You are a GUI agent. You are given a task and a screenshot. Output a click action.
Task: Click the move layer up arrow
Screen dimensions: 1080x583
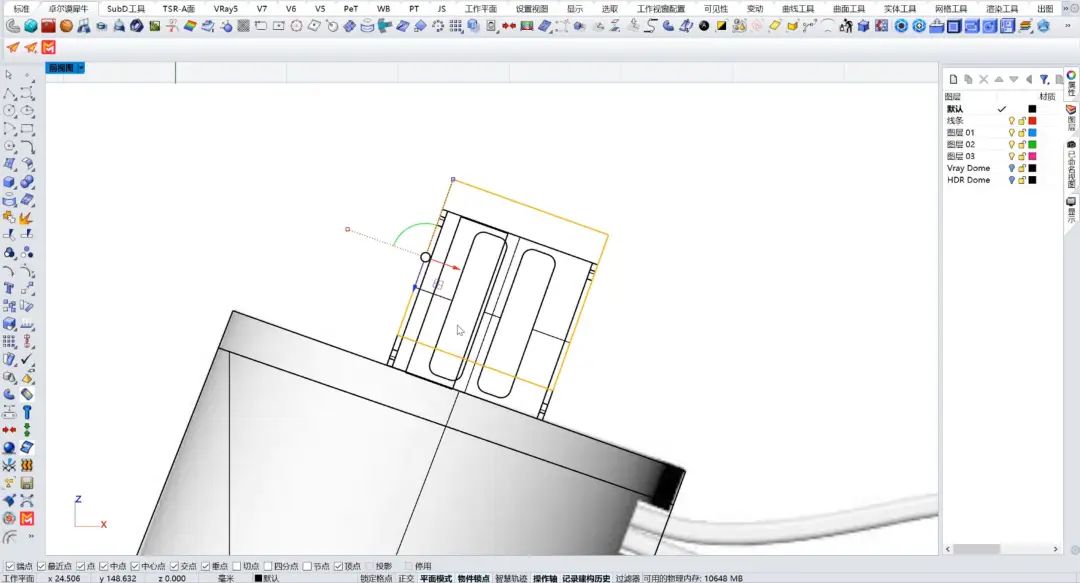pos(998,79)
